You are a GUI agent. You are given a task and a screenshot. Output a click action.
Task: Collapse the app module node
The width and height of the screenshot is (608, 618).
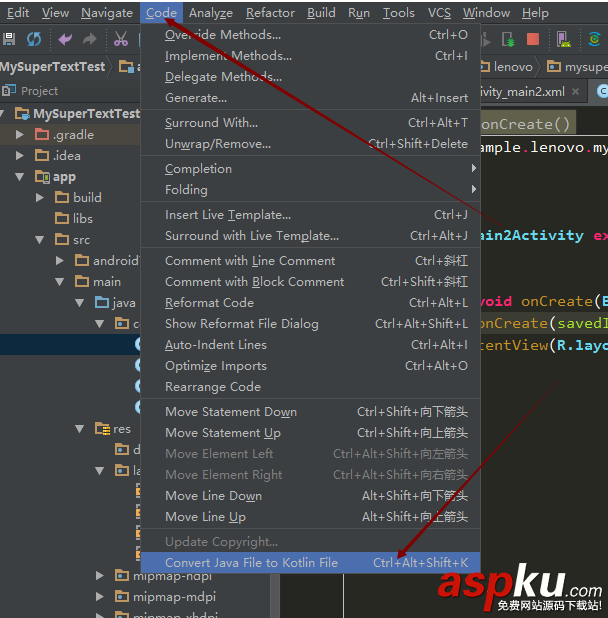19,177
